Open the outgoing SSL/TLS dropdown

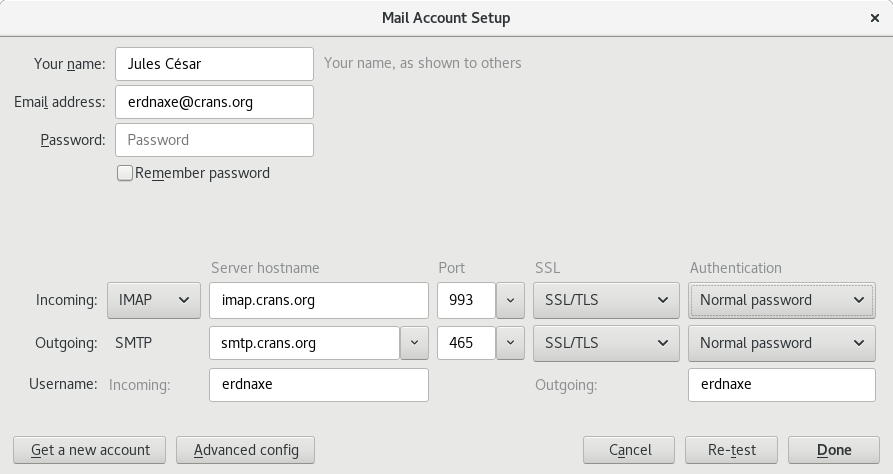(x=604, y=343)
